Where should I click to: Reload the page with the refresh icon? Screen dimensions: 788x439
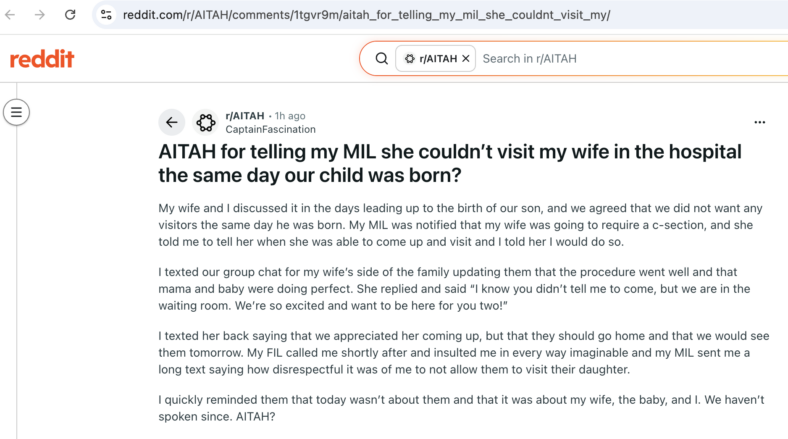[x=70, y=15]
